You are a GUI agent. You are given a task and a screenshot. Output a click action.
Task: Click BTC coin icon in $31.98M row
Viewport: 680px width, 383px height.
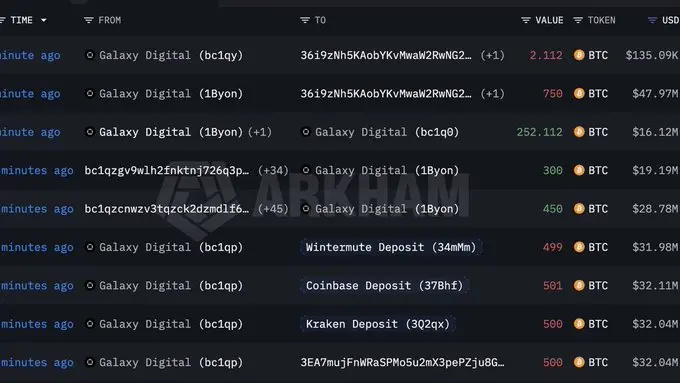coord(579,247)
